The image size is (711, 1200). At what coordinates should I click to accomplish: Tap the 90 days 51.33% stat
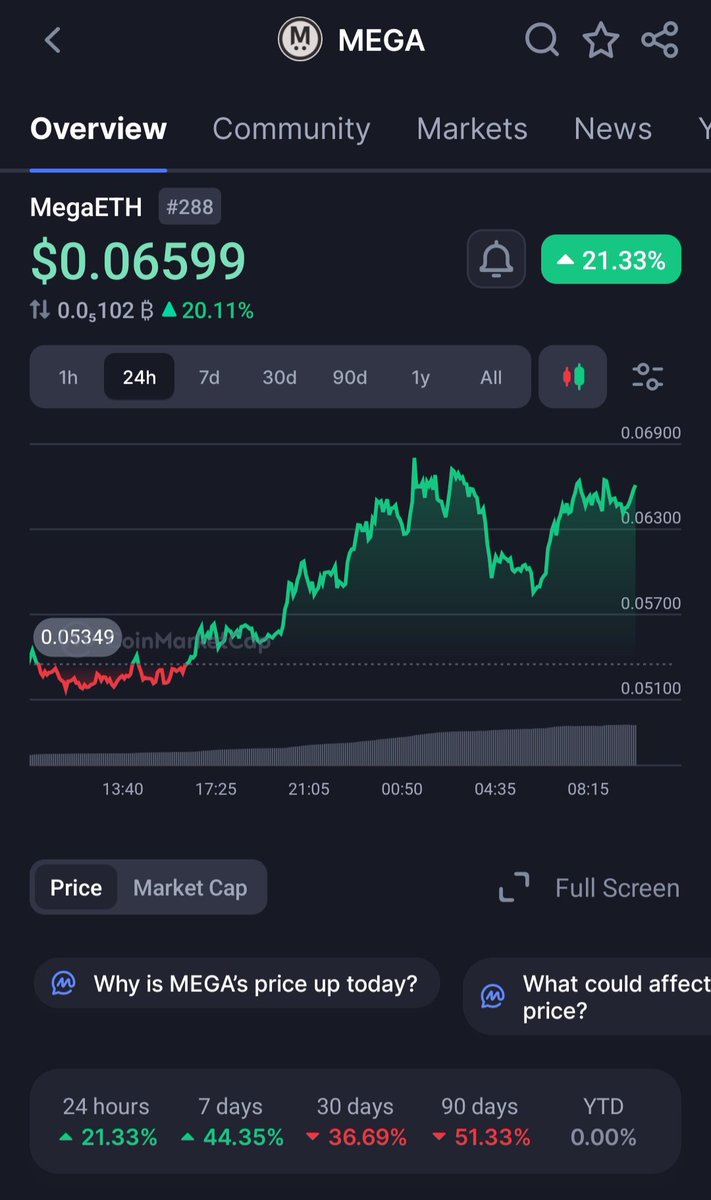[480, 1122]
